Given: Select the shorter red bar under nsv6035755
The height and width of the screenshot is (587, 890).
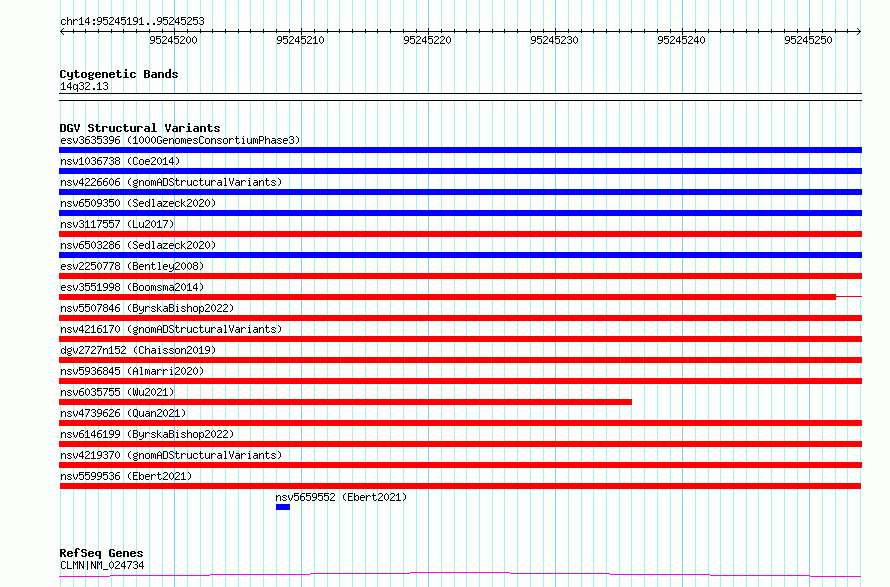Looking at the screenshot, I should (x=346, y=402).
